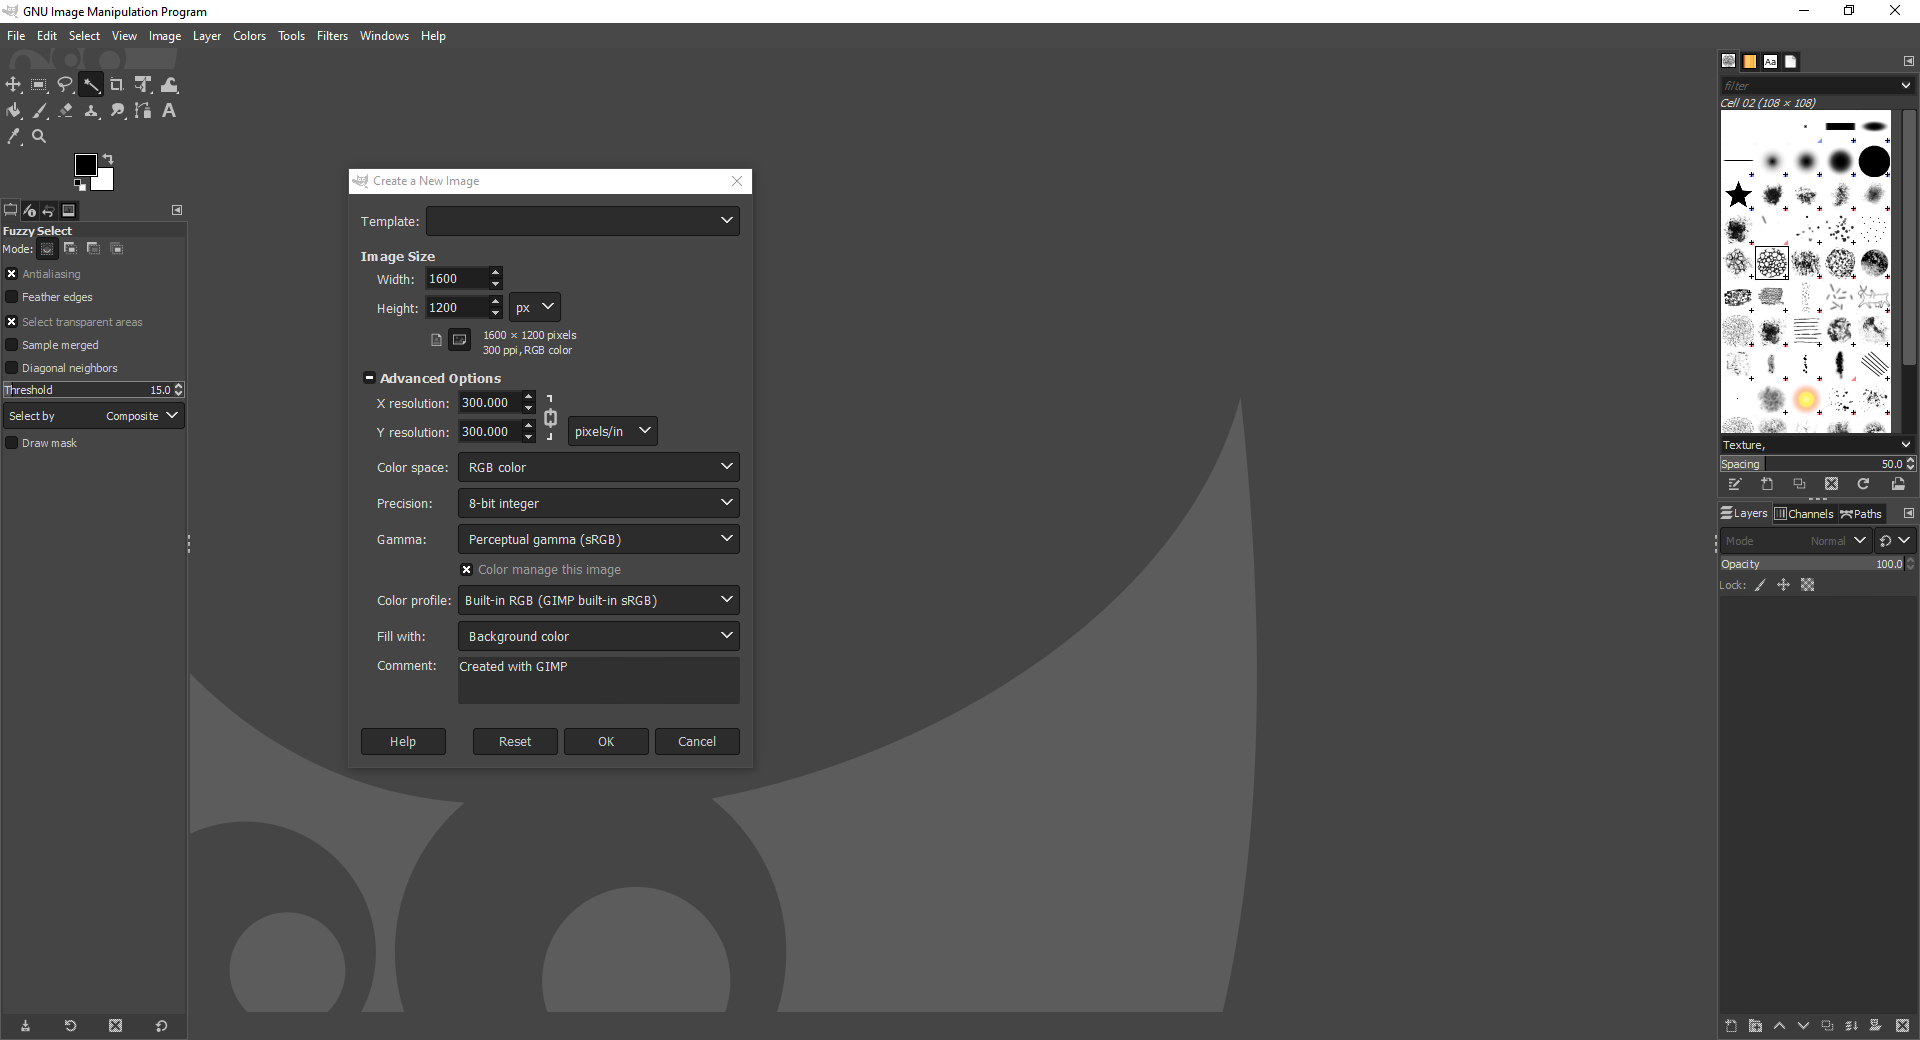1920x1040 pixels.
Task: Click the delete layer icon
Action: tap(1902, 1026)
